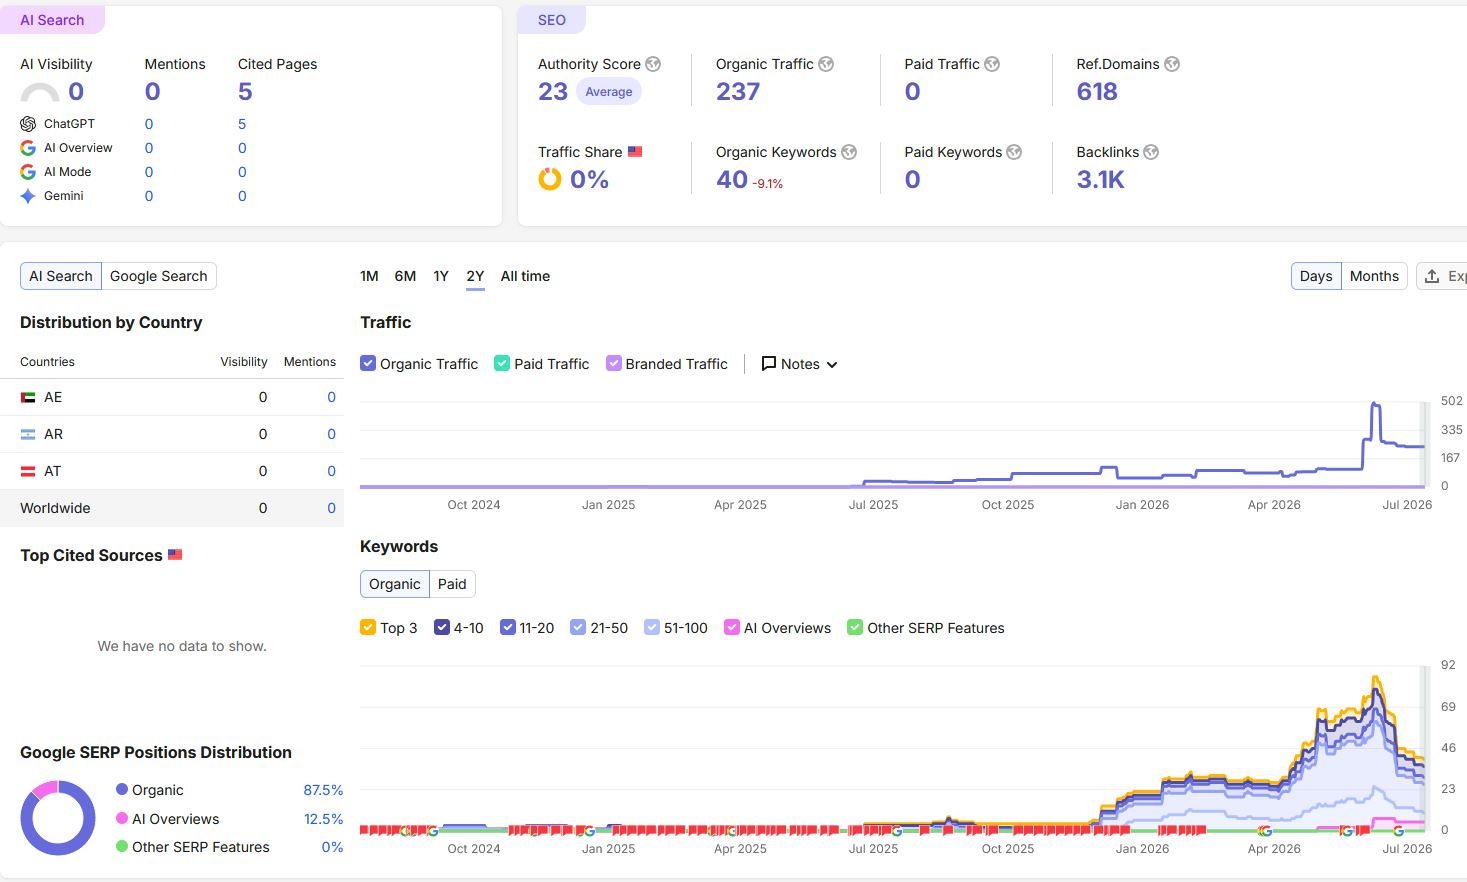Click the Organic legend color dot
This screenshot has width=1467, height=882.
[x=122, y=790]
